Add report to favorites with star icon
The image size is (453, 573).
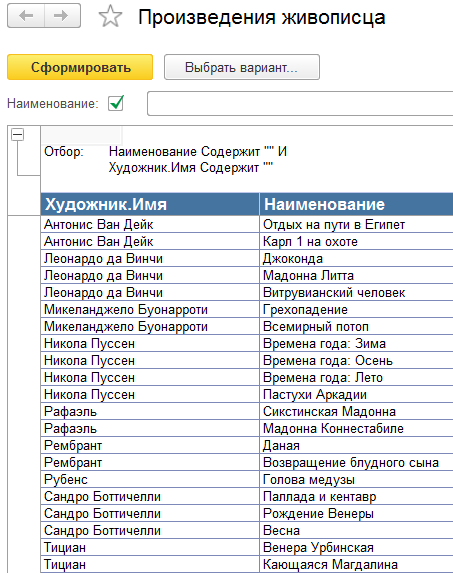(x=110, y=17)
